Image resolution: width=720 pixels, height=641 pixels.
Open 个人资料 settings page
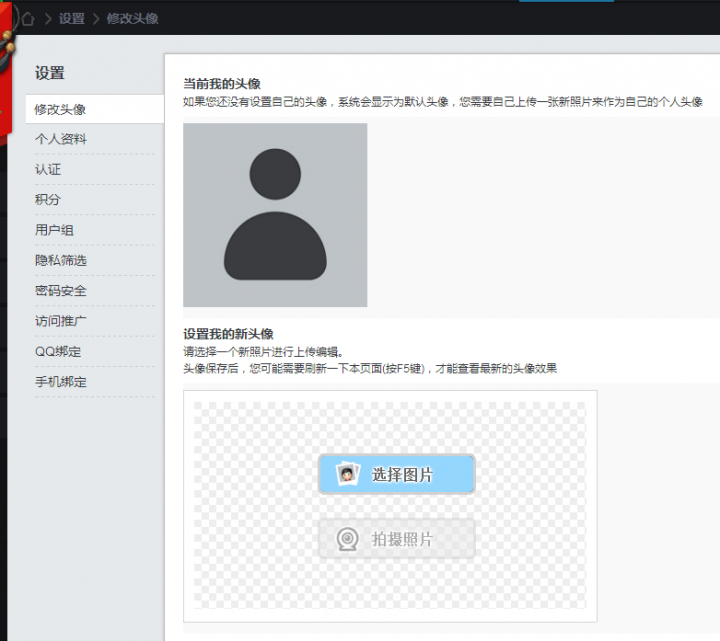[60, 139]
